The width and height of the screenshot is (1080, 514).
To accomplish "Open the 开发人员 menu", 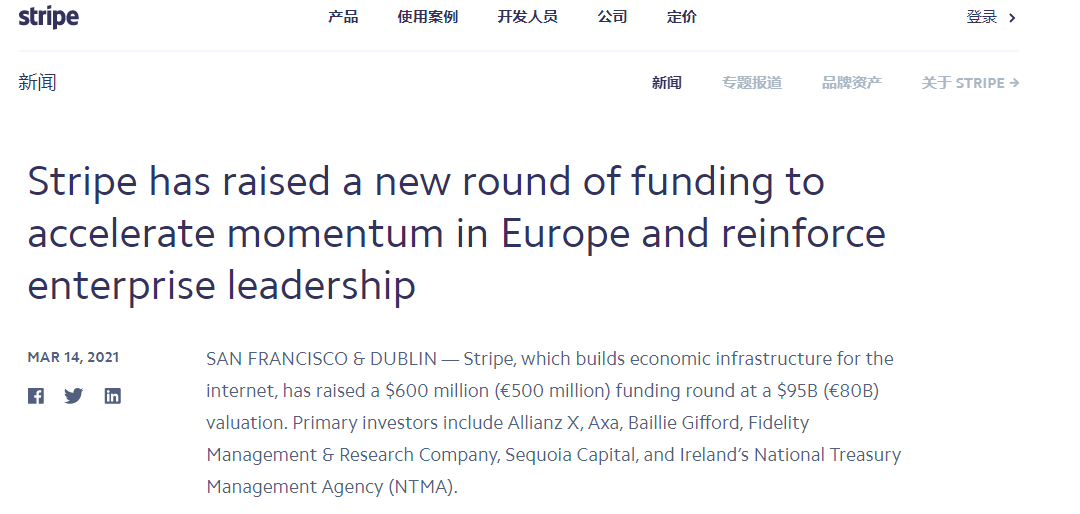I will (527, 17).
